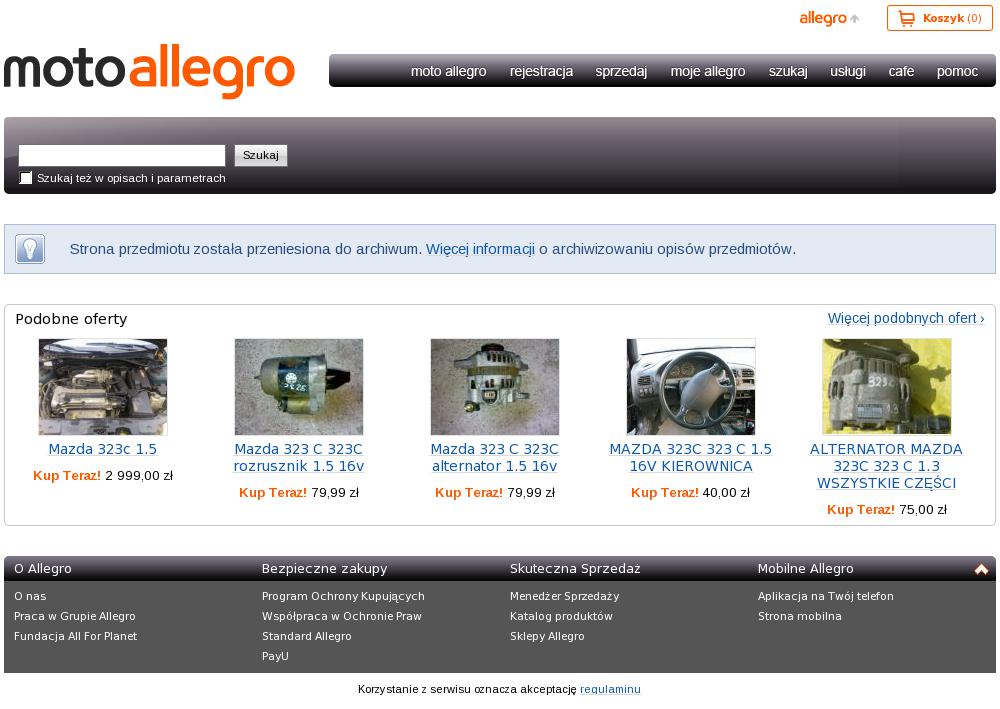Click the '2 999,00 zł' price text
The width and height of the screenshot is (1000, 709).
coord(139,476)
